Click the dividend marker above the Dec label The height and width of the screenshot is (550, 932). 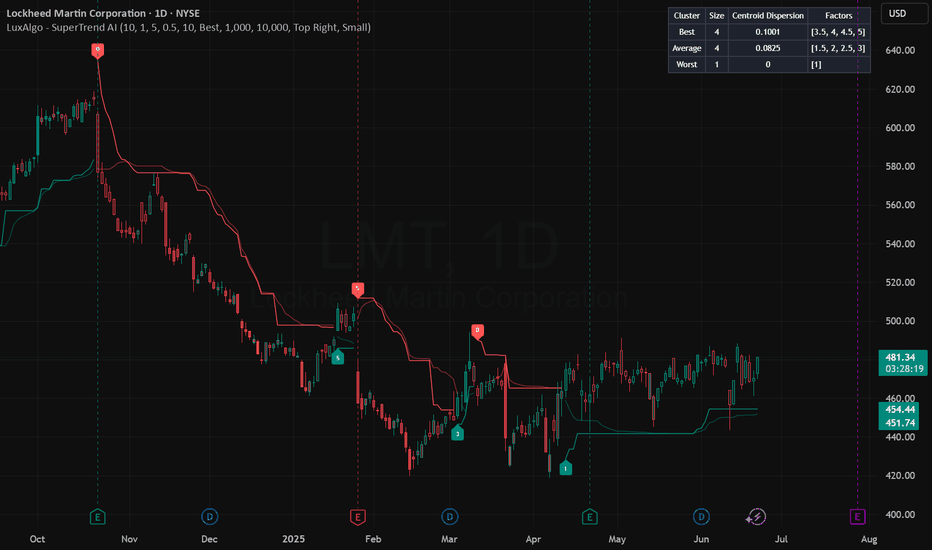(x=209, y=517)
